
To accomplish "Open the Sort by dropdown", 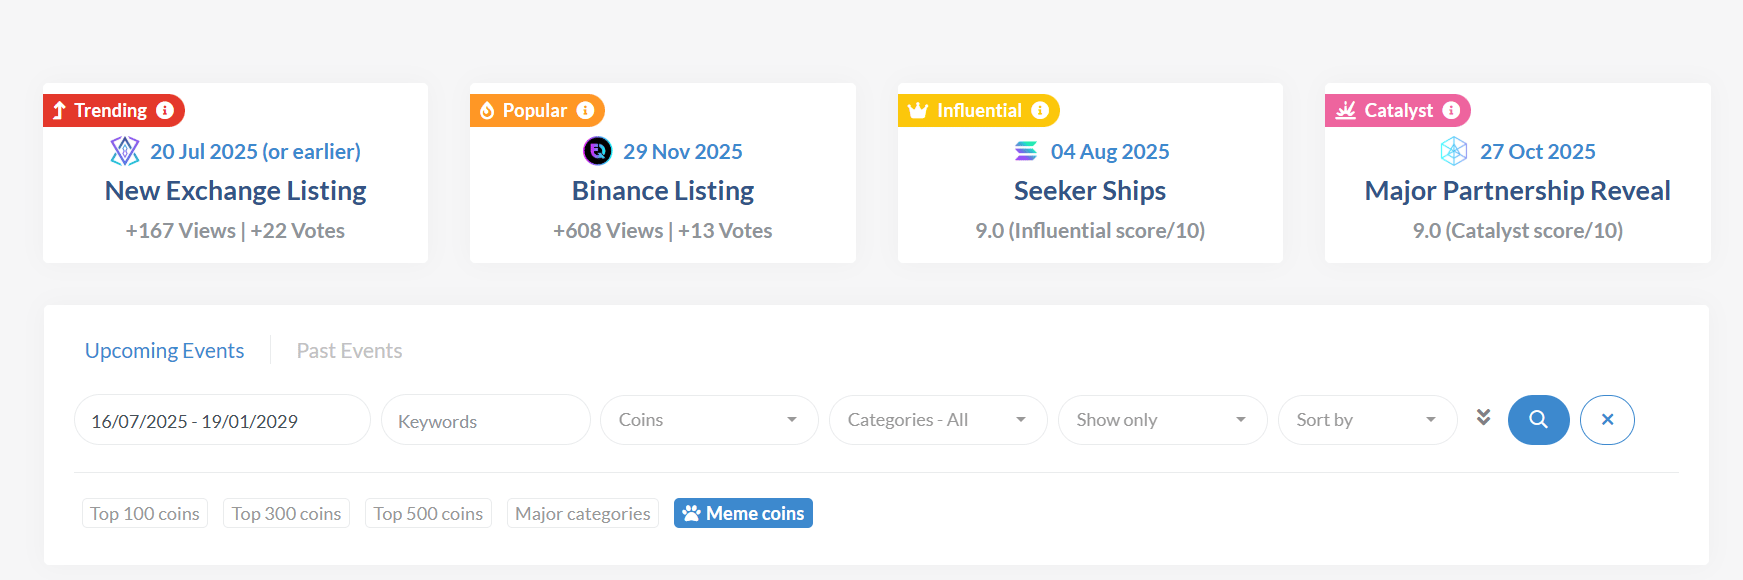I will (1366, 420).
